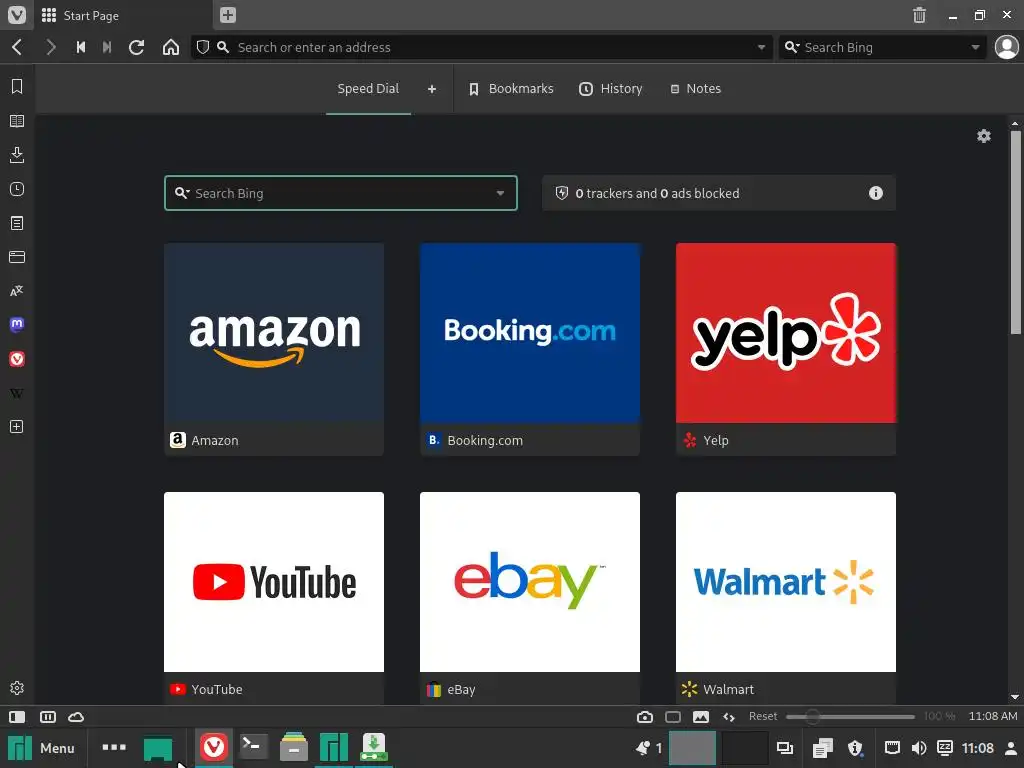Screen dimensions: 1024x768
Task: Open Translate panel in sidebar
Action: [17, 291]
